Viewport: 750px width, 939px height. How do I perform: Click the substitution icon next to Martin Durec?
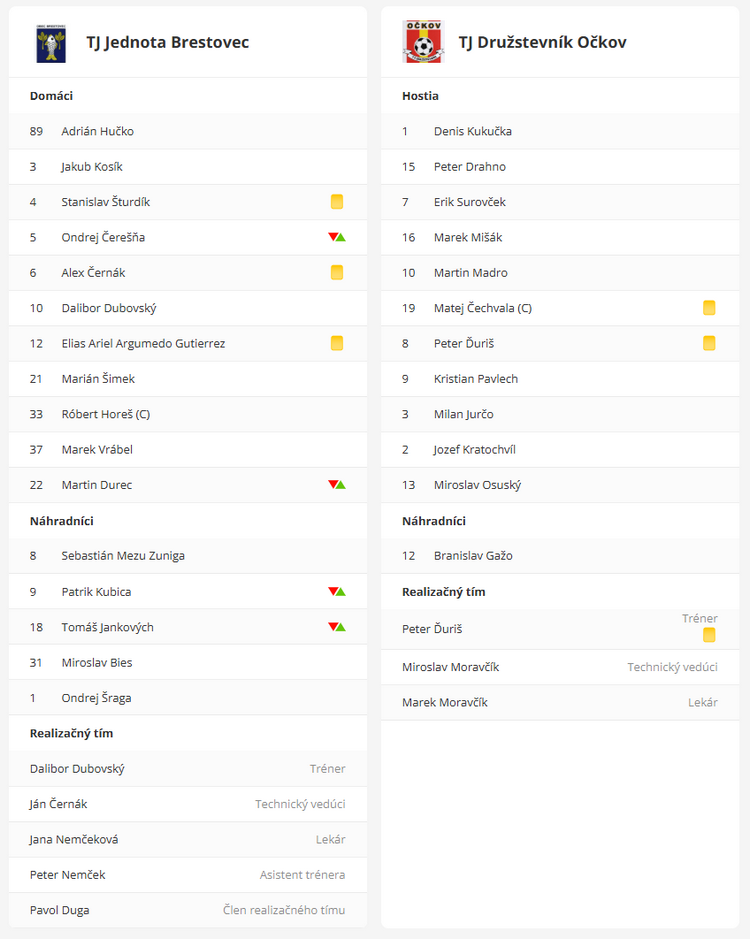[x=337, y=485]
